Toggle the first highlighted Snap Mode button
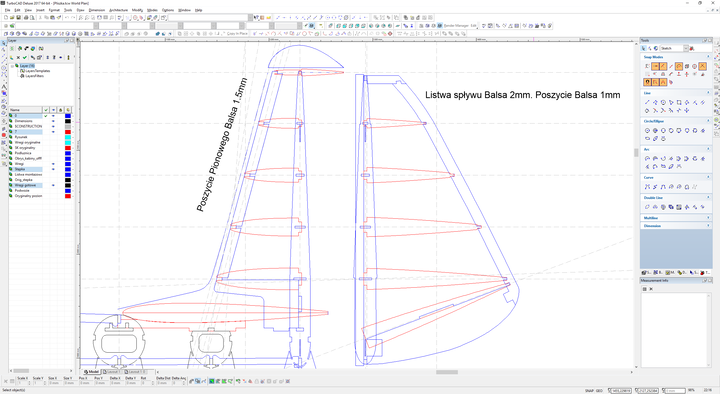Image resolution: width=720 pixels, height=394 pixels. point(655,66)
